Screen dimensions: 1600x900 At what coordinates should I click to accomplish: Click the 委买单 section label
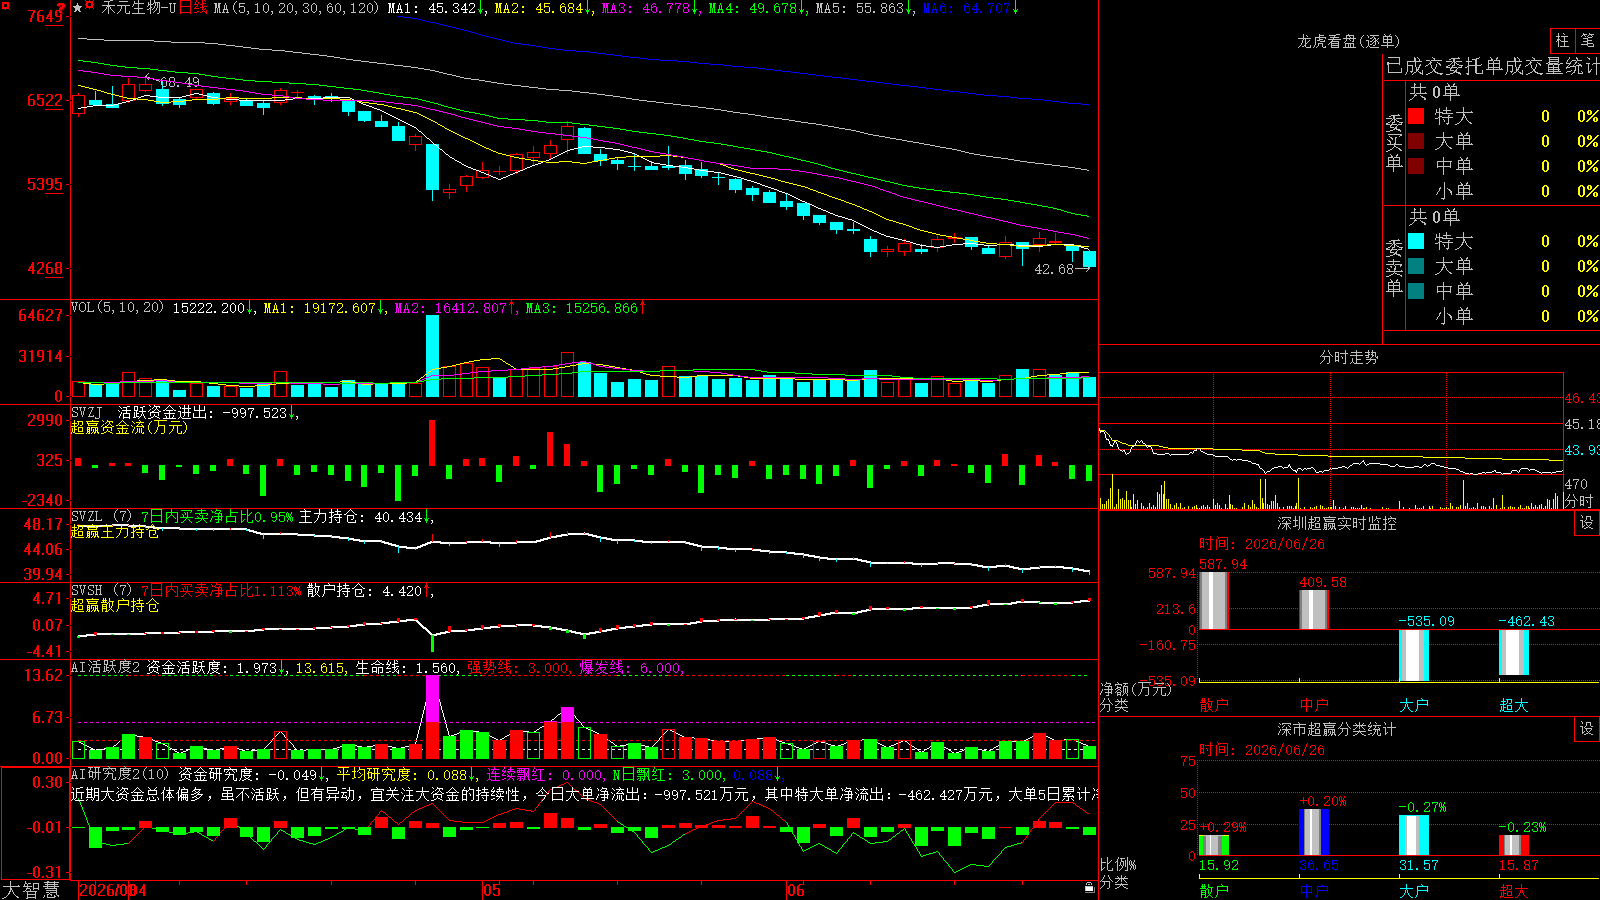[1394, 143]
